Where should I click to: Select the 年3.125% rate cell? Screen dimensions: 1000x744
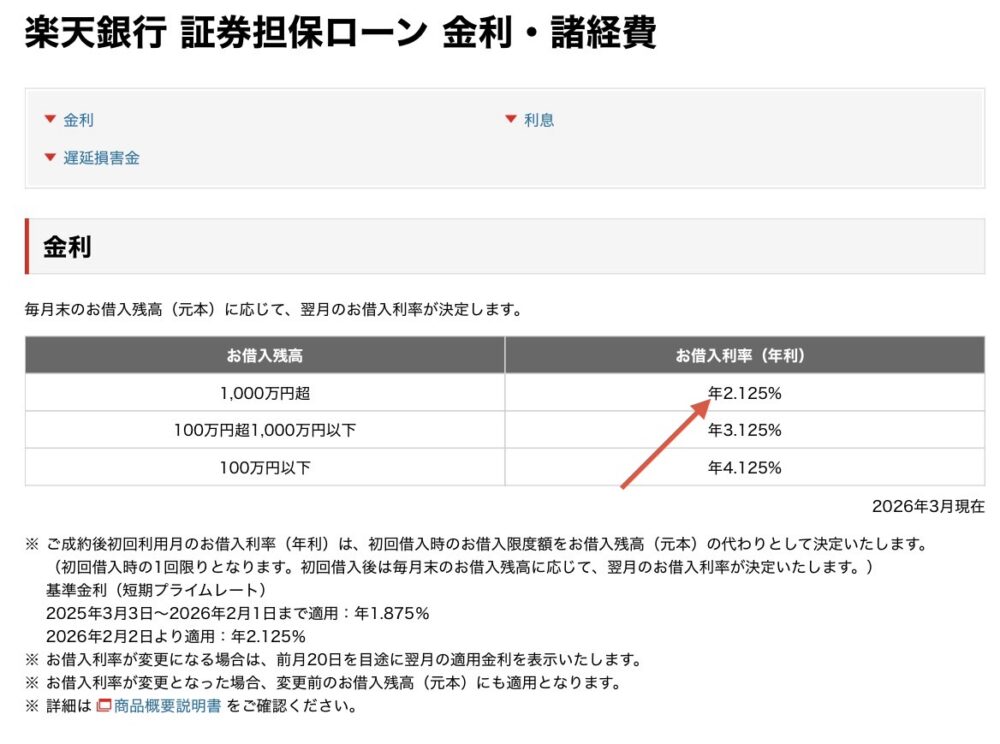tap(745, 430)
